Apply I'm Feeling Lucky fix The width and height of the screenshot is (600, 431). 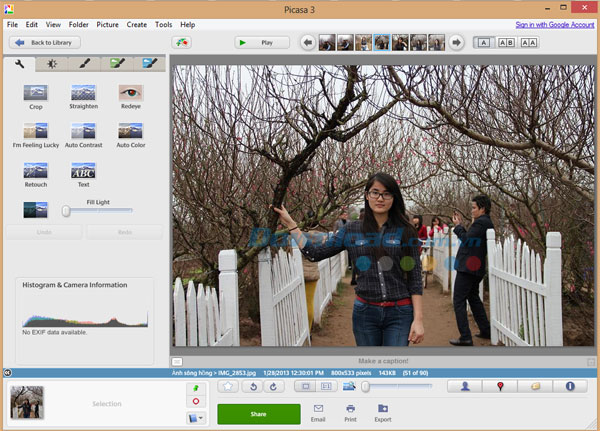click(36, 132)
